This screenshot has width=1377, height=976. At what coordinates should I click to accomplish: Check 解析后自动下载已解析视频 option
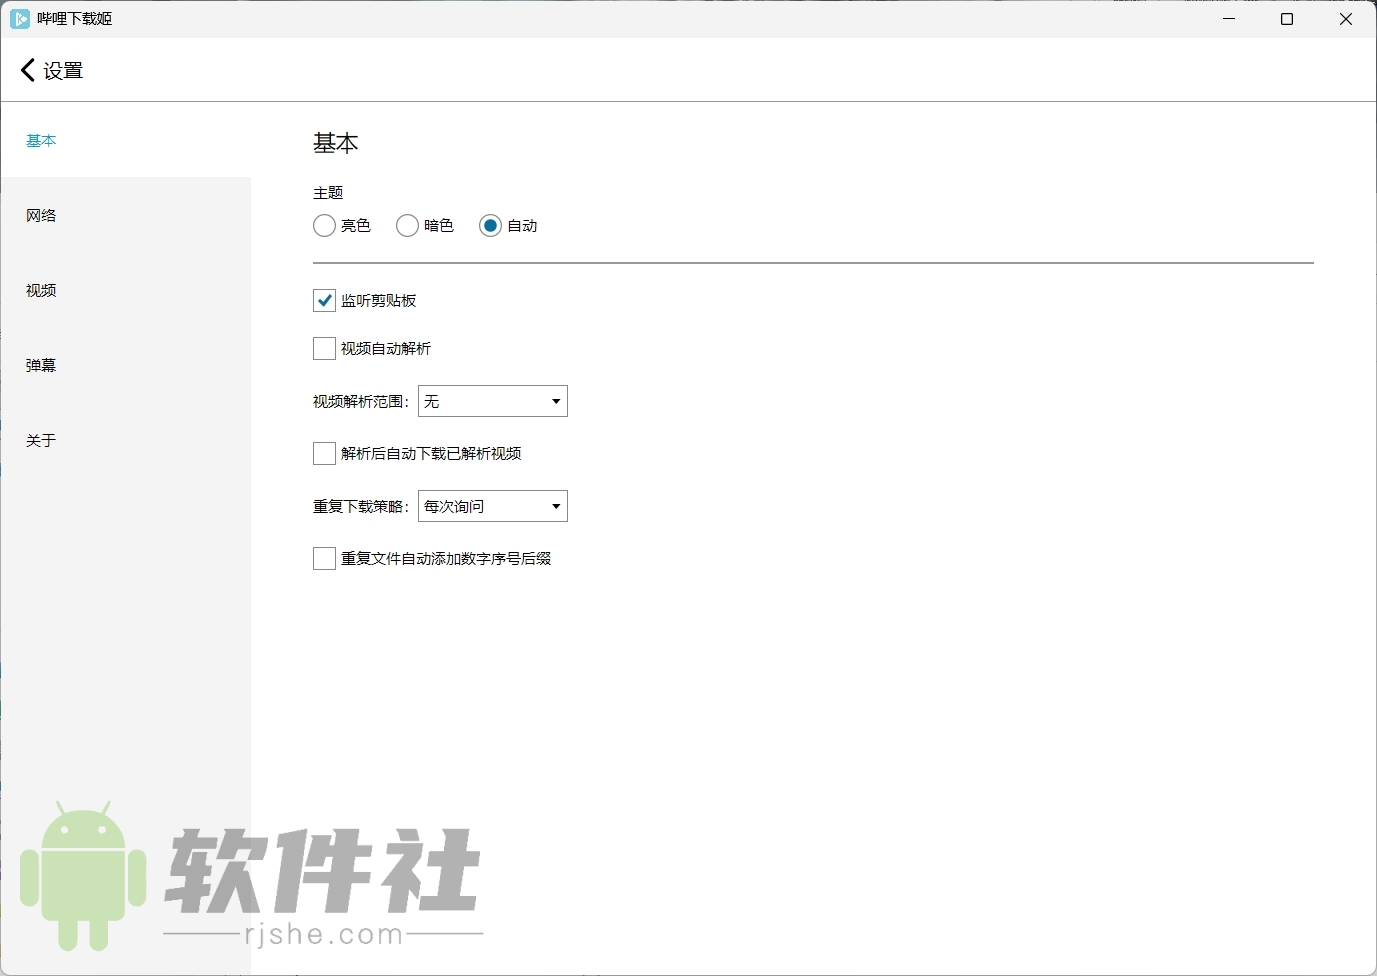tap(323, 453)
